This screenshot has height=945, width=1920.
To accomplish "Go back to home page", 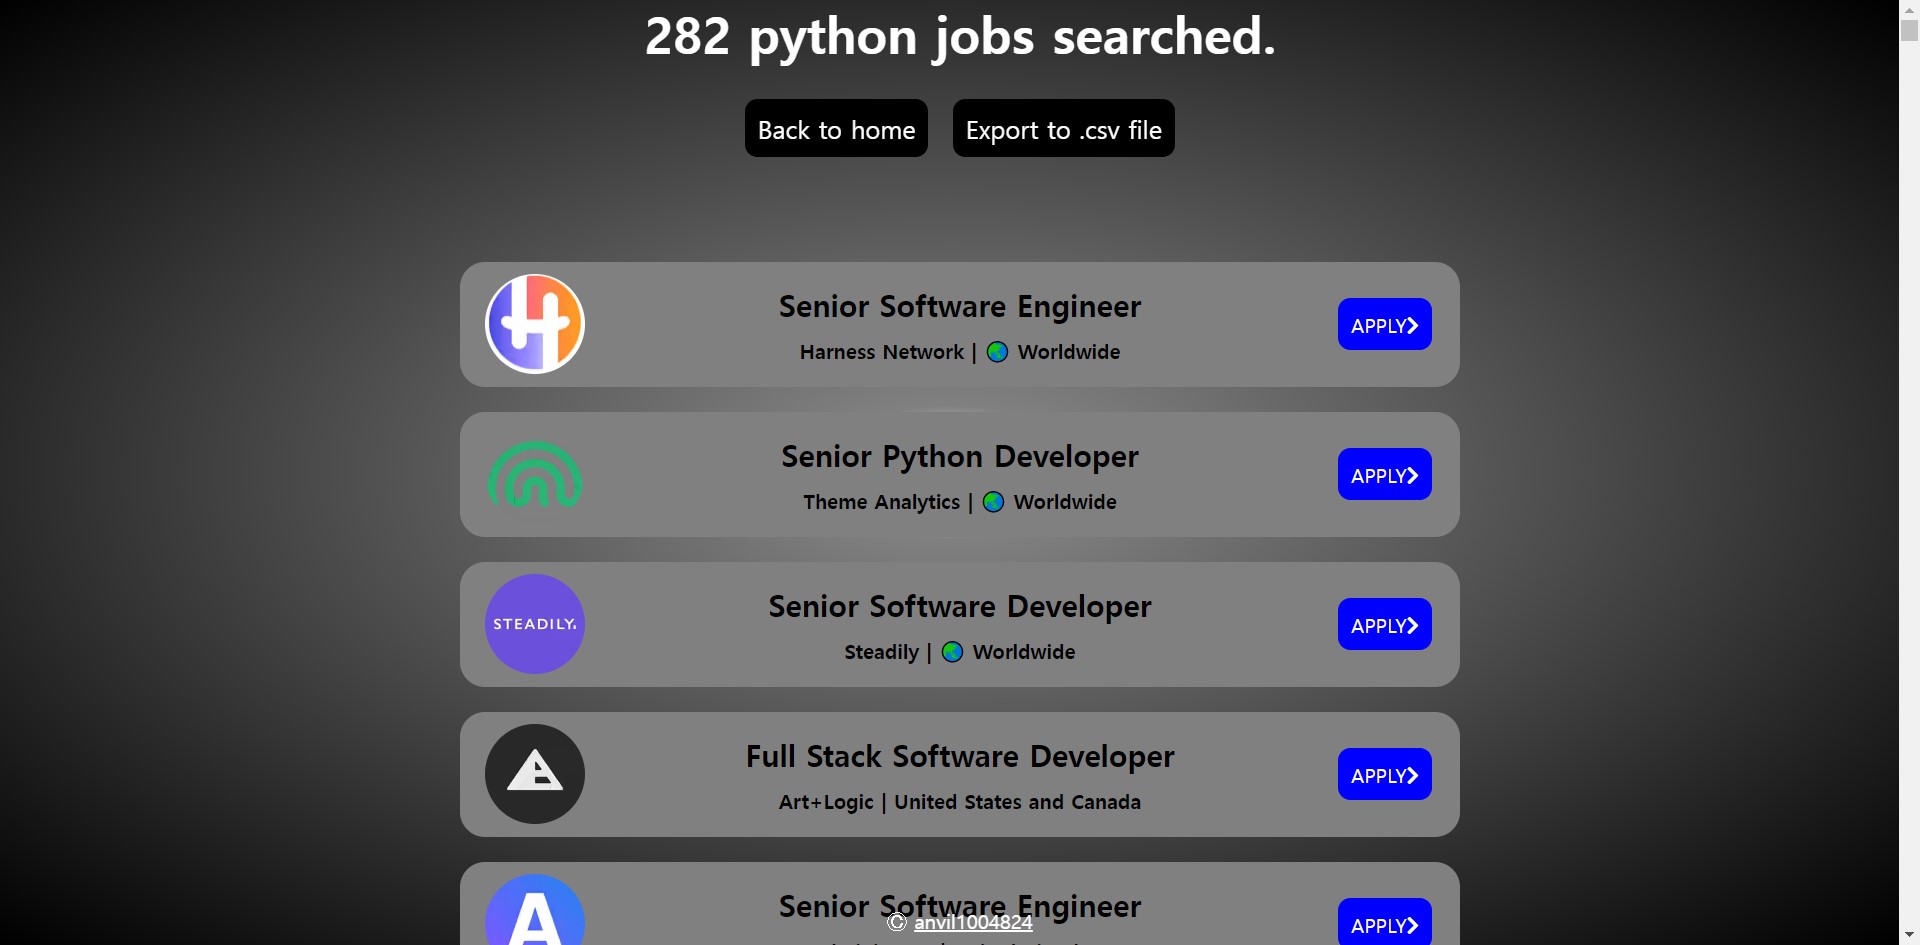I will coord(836,128).
